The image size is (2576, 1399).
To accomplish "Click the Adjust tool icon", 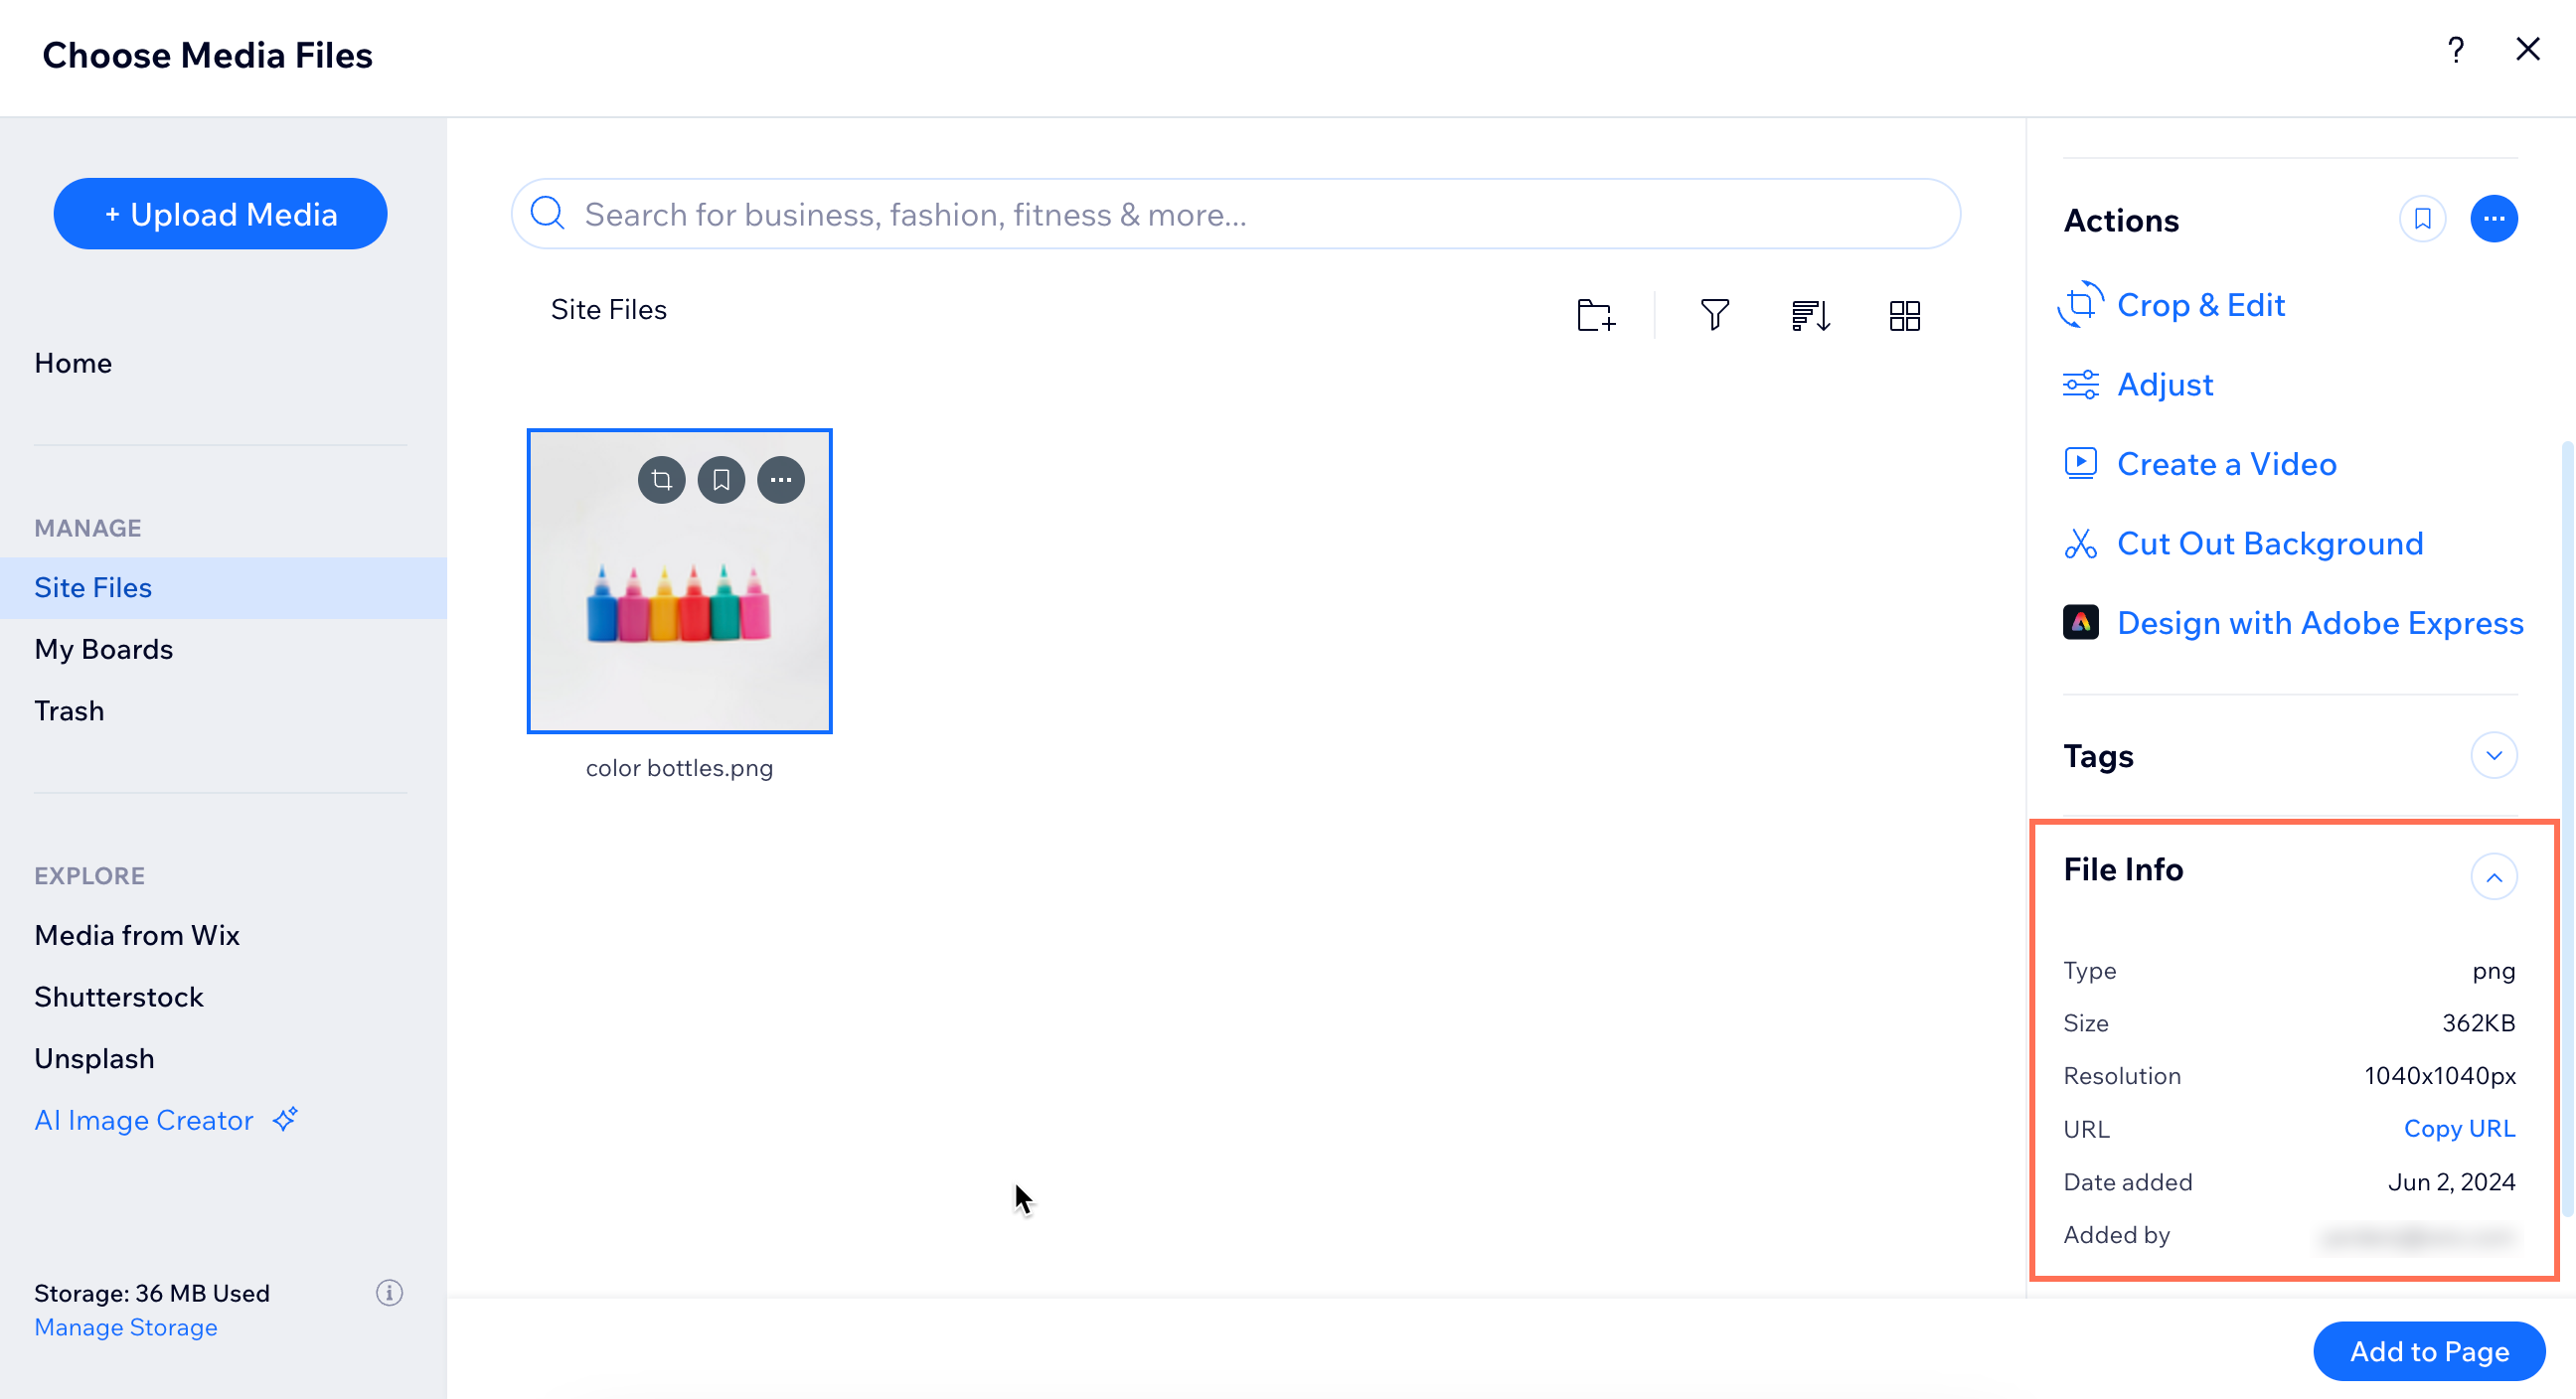I will [2081, 385].
